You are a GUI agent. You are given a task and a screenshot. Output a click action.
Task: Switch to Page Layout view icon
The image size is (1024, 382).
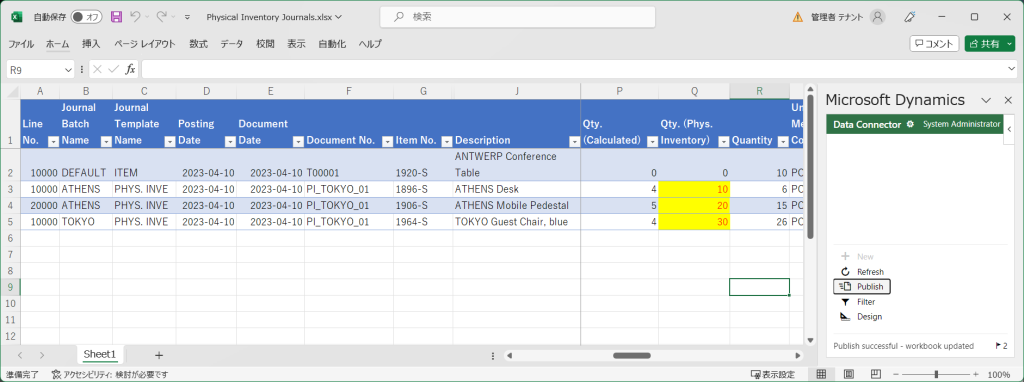pos(848,374)
